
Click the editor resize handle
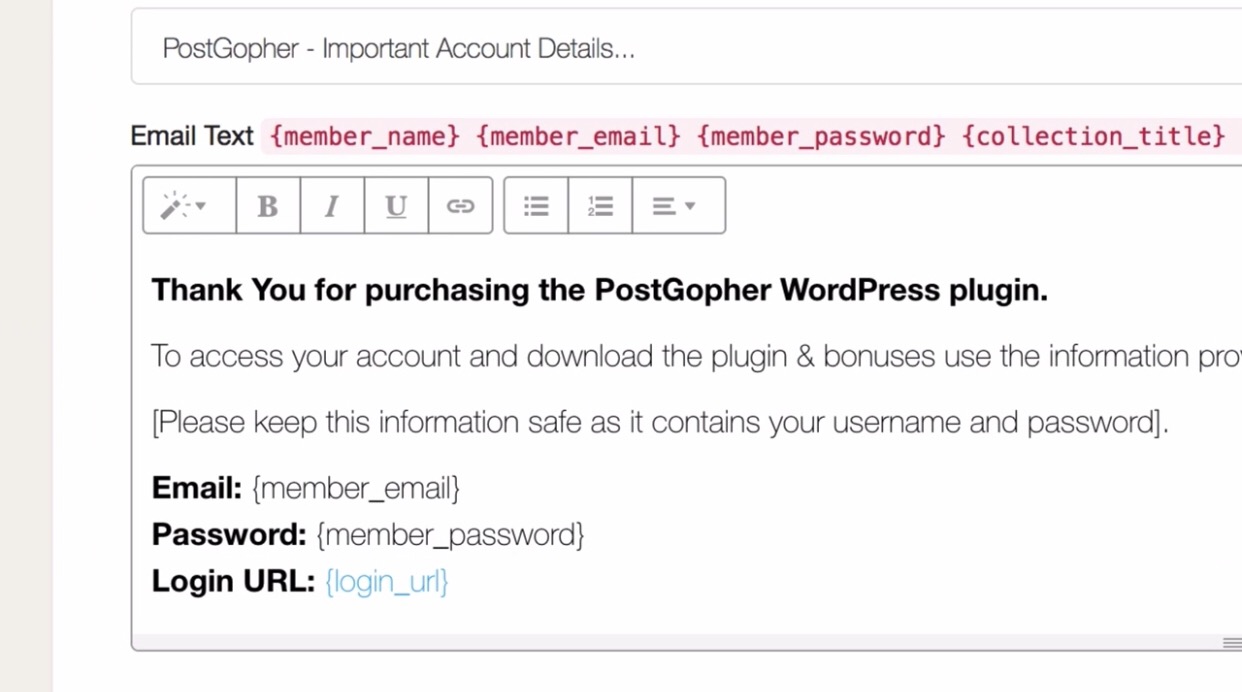[x=1232, y=643]
